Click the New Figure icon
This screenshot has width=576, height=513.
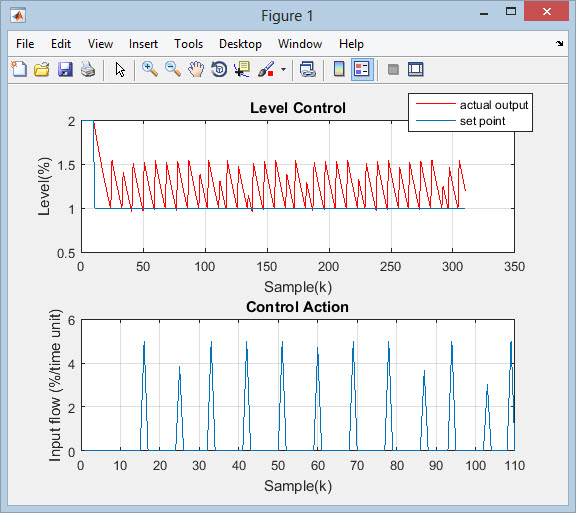19,69
